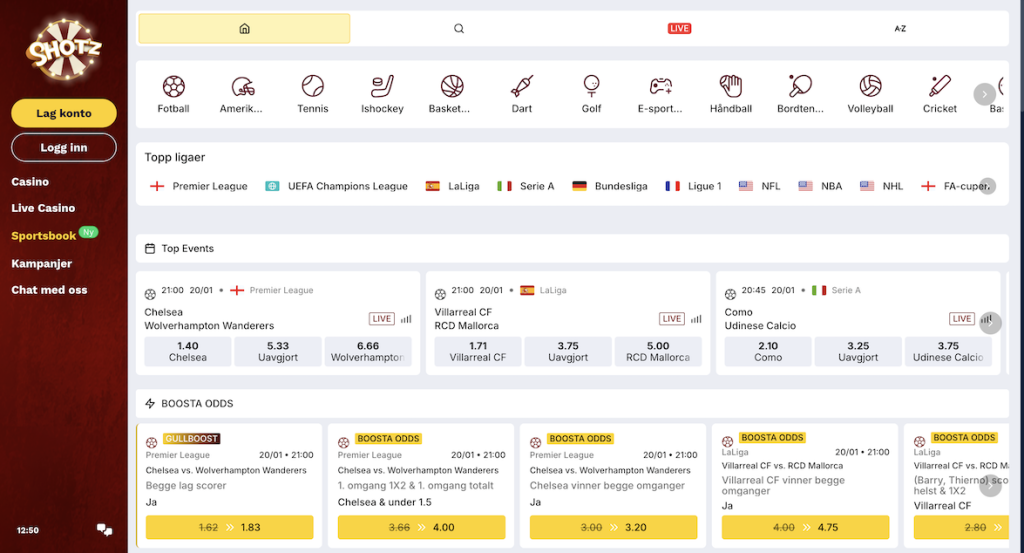Open Premier League top league
Screen dimensions: 1024x553
[x=199, y=186]
